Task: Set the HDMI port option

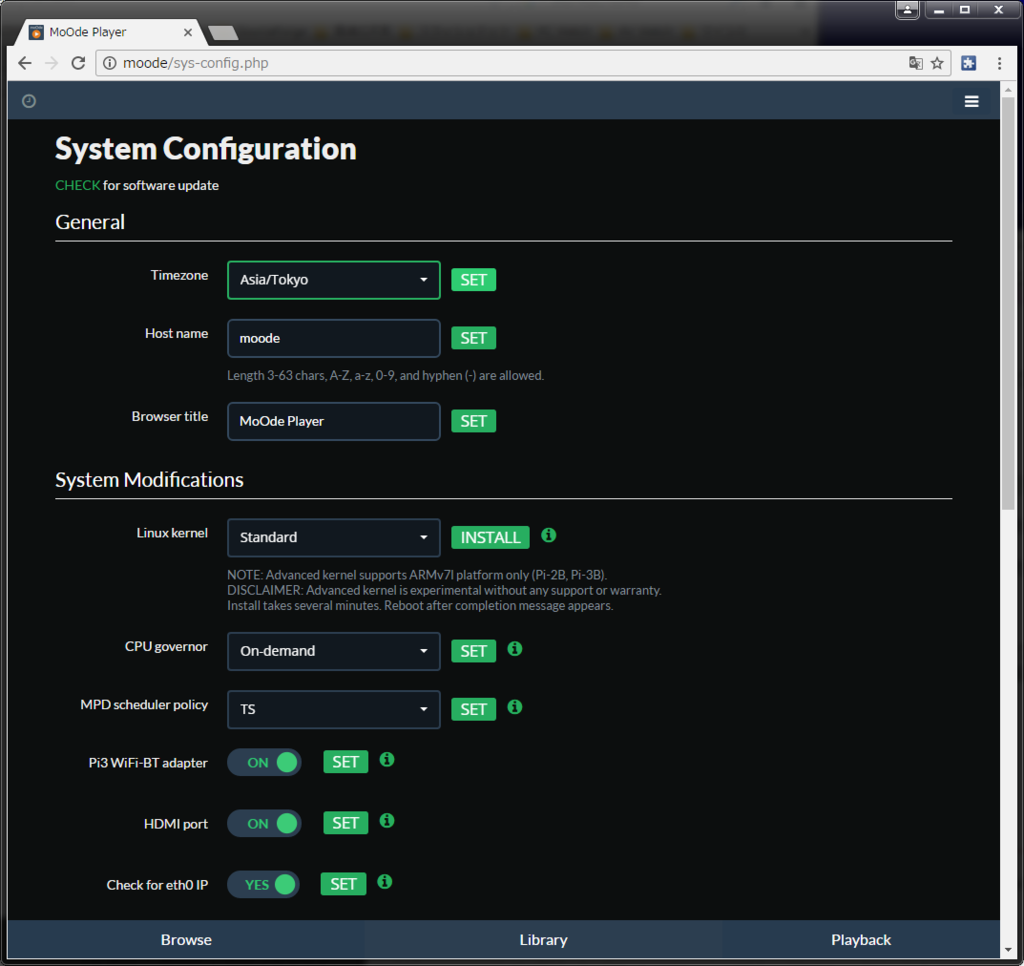Action: [345, 823]
